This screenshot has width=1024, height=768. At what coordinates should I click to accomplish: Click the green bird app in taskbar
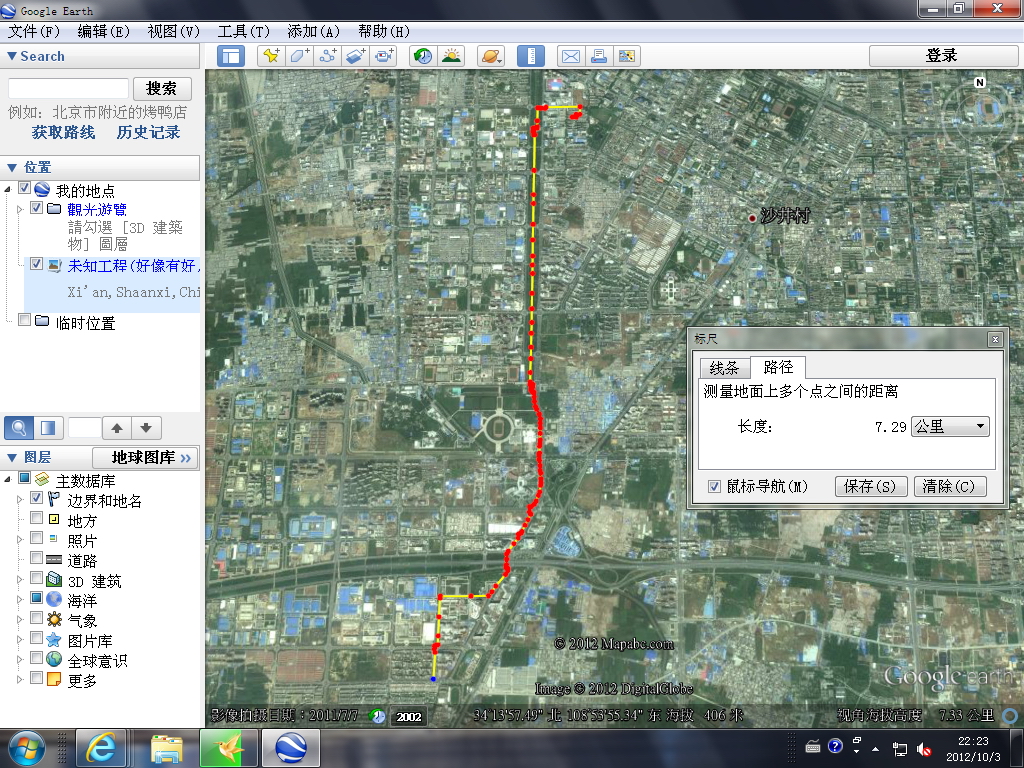[x=228, y=748]
